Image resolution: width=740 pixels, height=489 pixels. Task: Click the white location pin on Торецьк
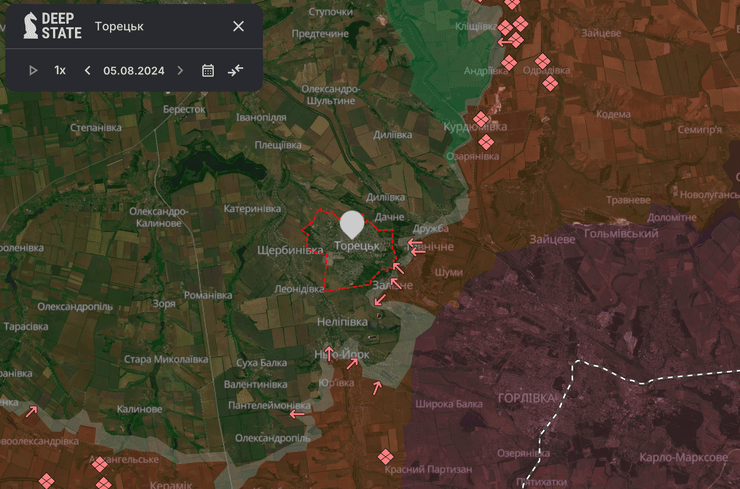(x=352, y=224)
